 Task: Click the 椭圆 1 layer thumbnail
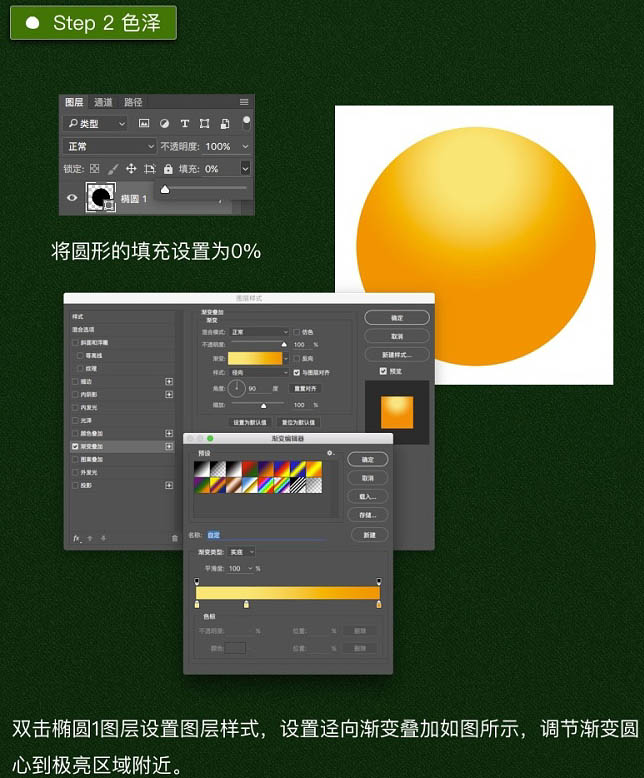coord(101,197)
